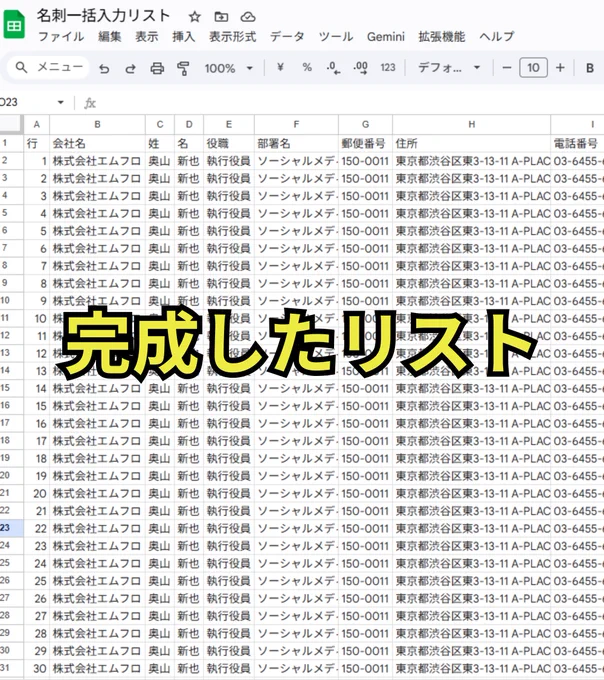Click 執行役員 cell in row 2
Screen dimensions: 604x680
coord(229,161)
